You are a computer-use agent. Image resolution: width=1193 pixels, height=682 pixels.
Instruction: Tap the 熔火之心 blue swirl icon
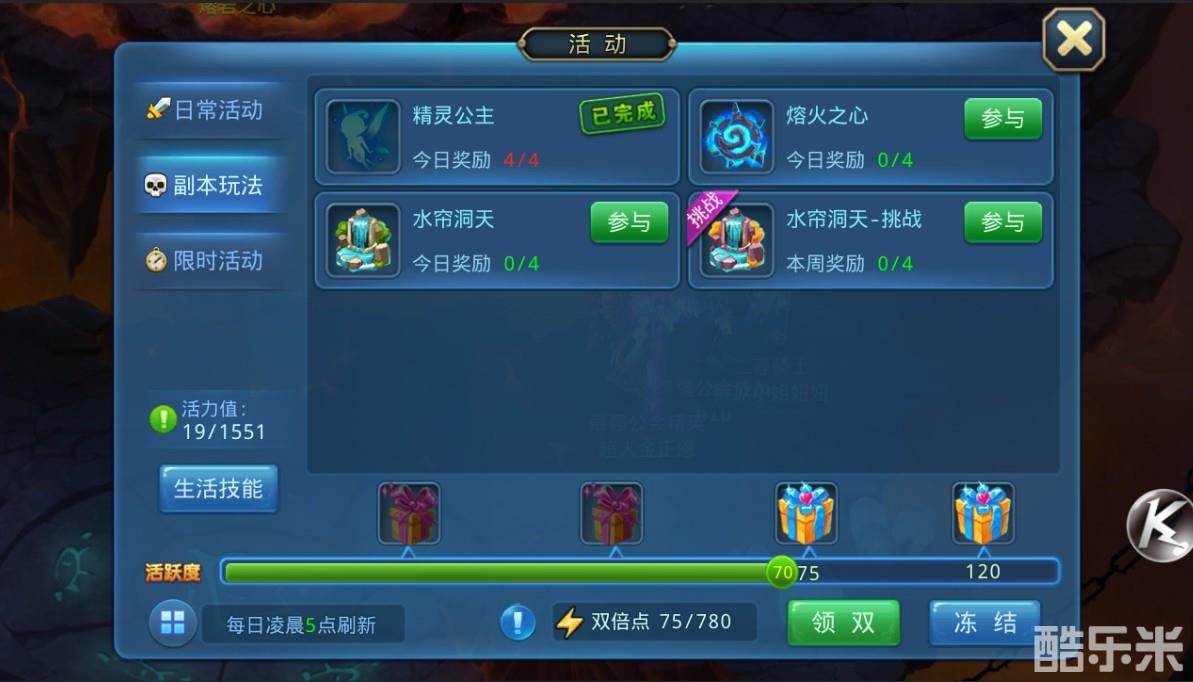pos(736,137)
